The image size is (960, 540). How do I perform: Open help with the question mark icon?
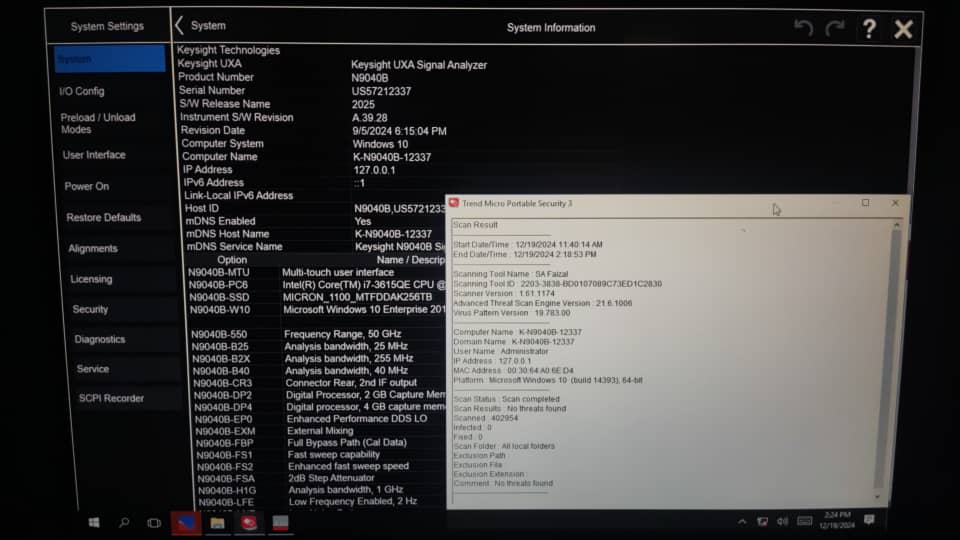869,28
